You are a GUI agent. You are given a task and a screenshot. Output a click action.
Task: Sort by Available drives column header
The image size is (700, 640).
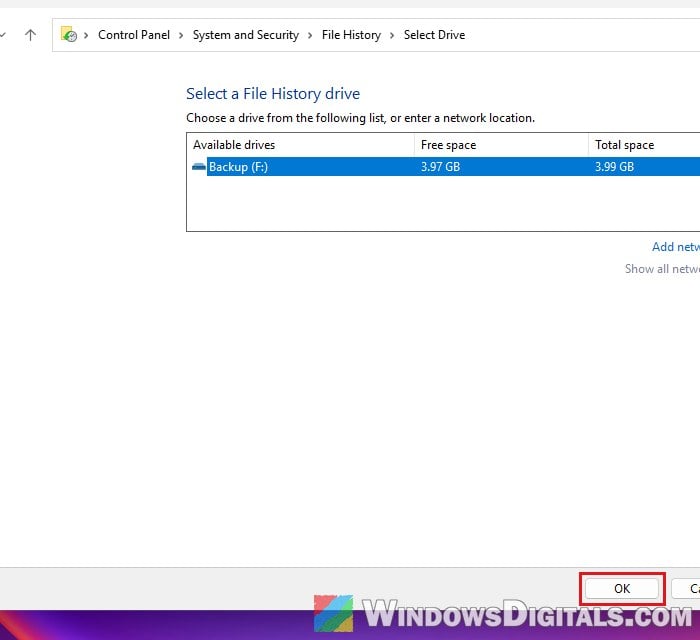(300, 145)
